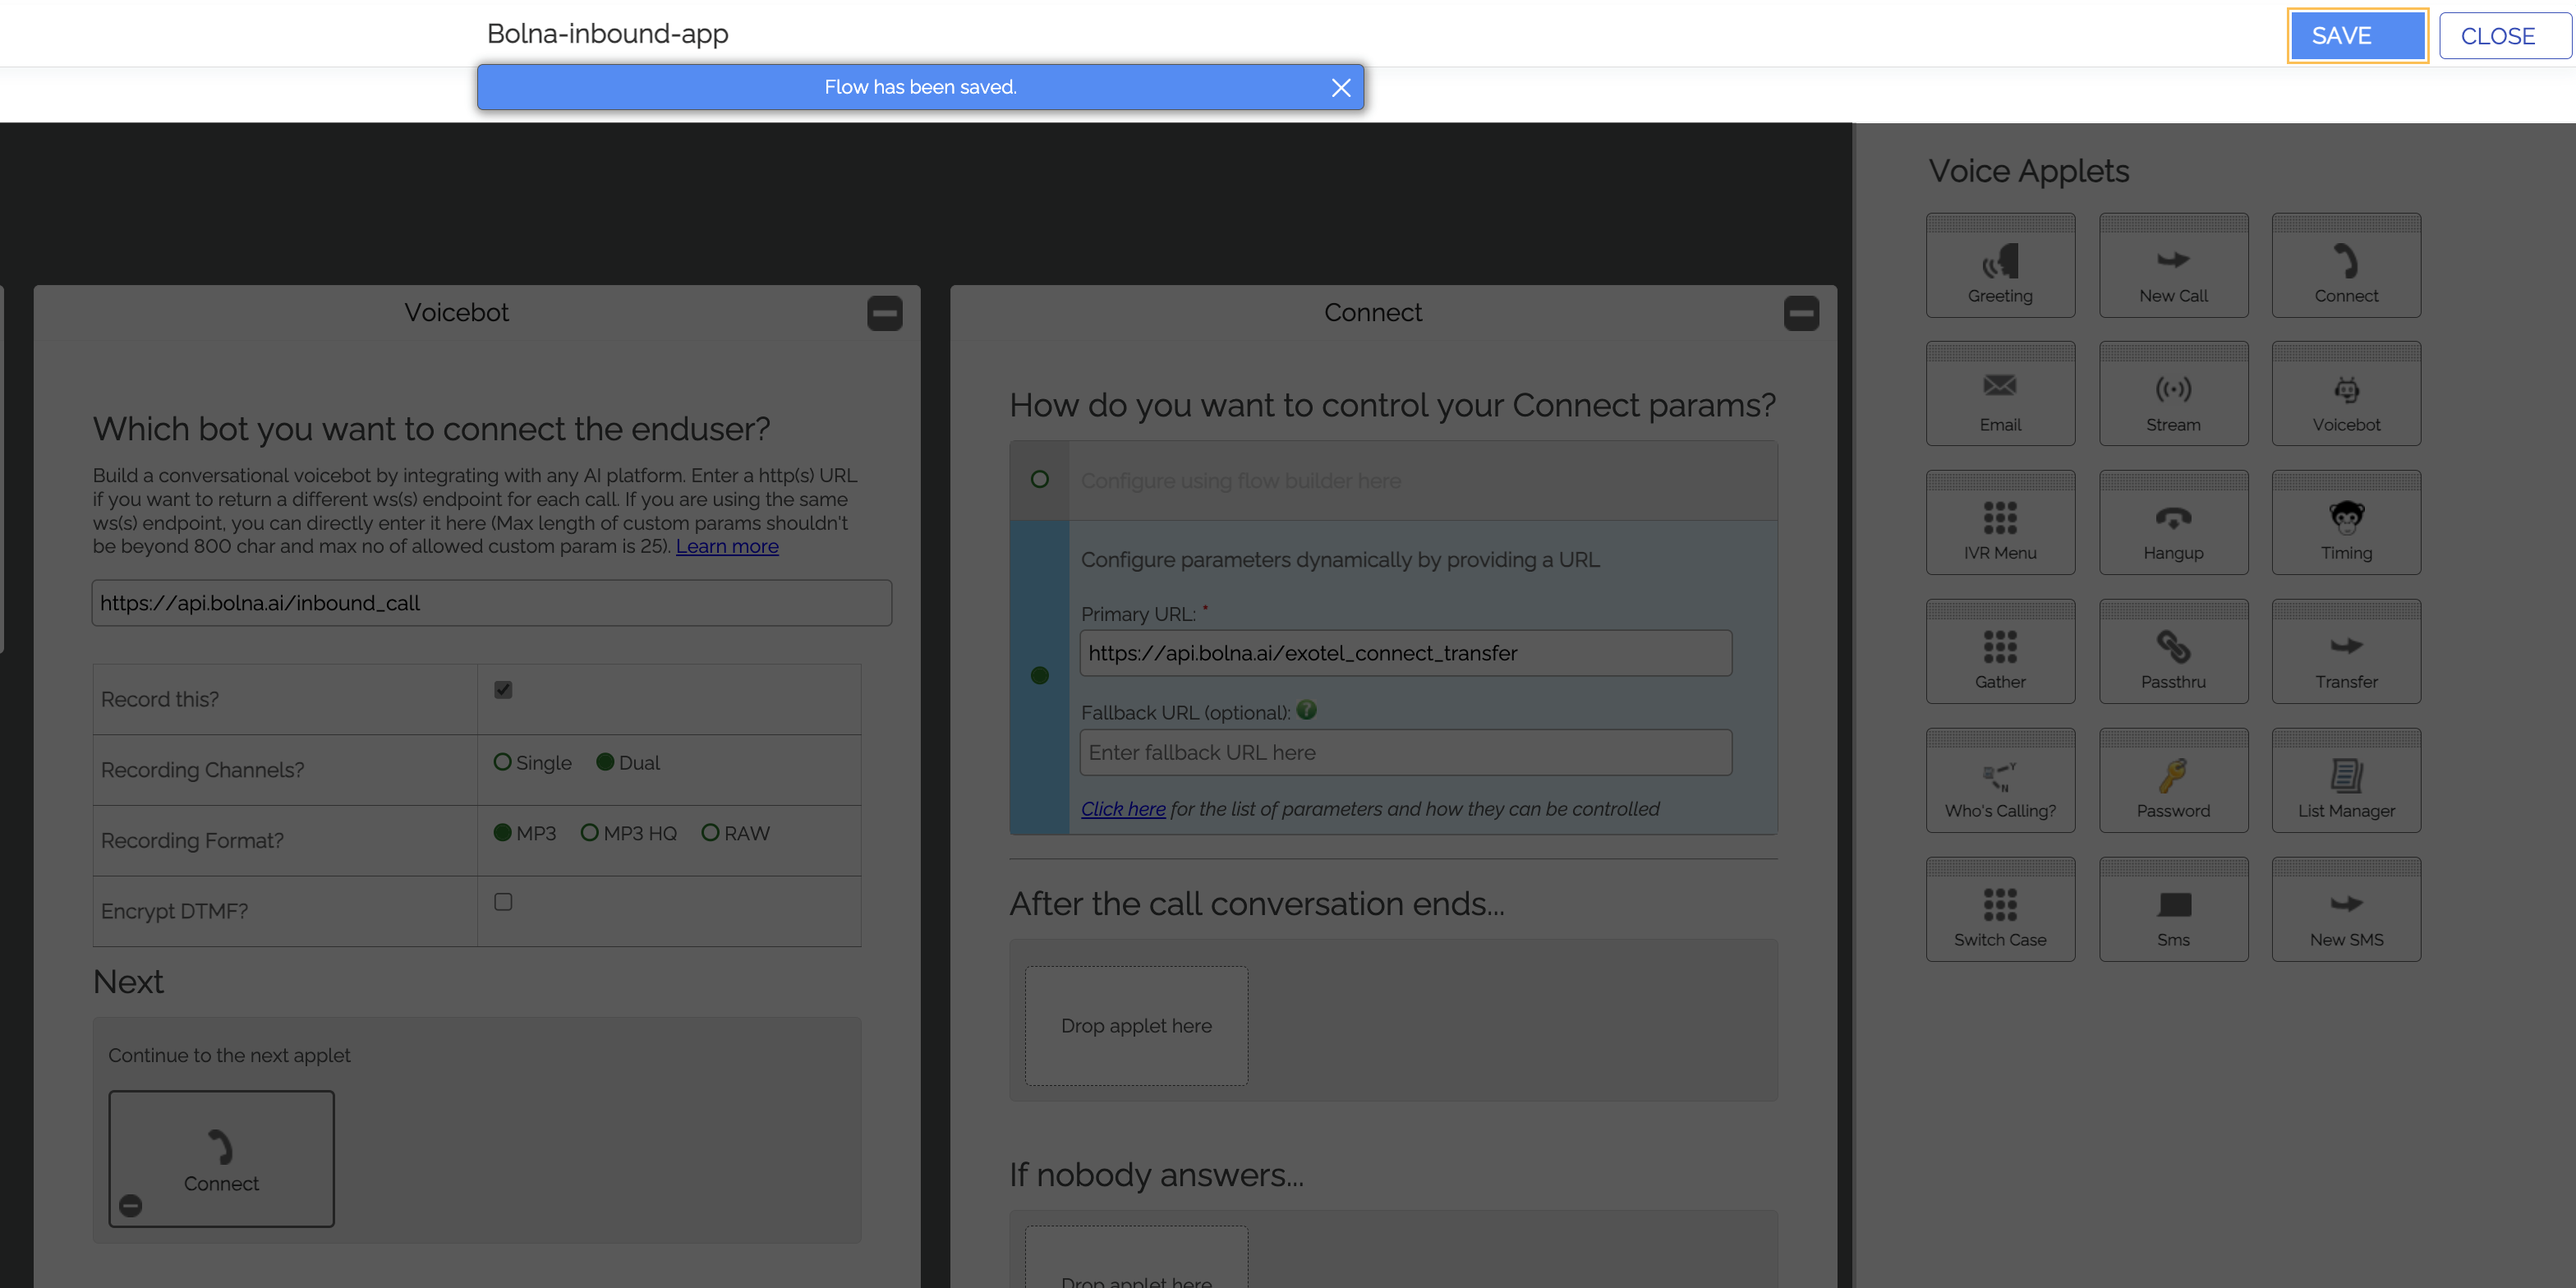The image size is (2576, 1288).
Task: Select the Transfer applet
Action: click(2346, 651)
